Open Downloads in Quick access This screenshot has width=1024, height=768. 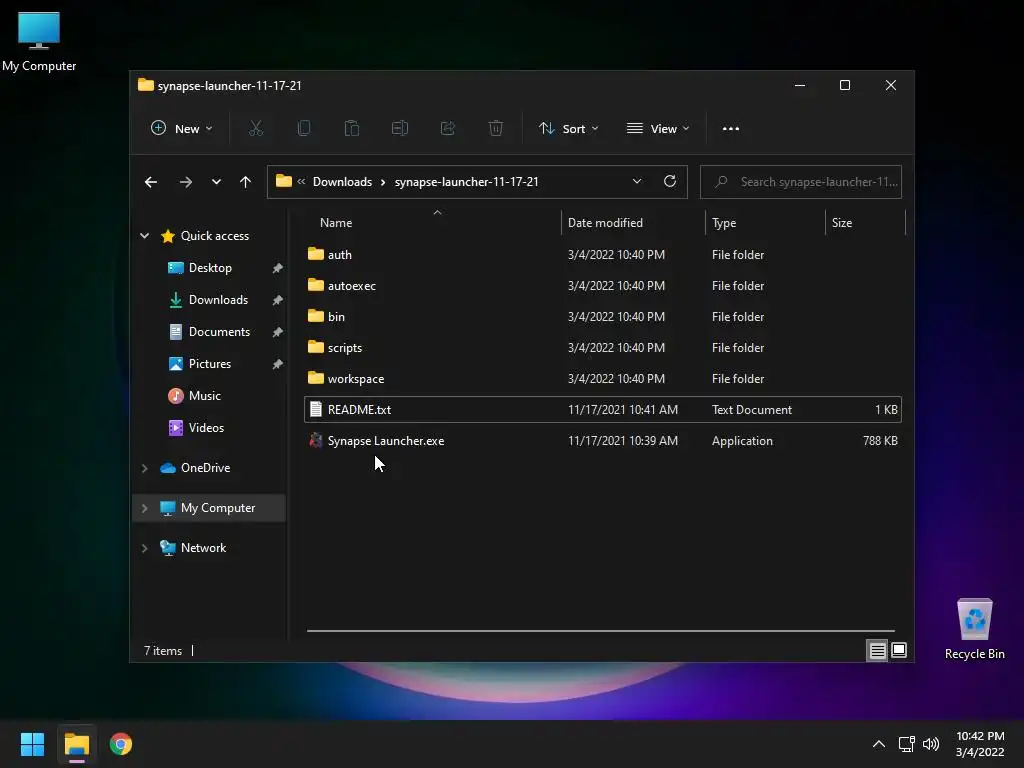coord(218,300)
